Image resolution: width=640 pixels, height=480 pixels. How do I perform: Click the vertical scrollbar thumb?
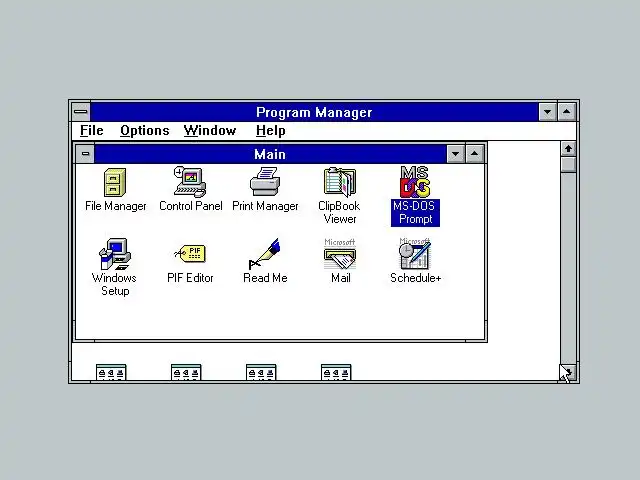coord(568,165)
